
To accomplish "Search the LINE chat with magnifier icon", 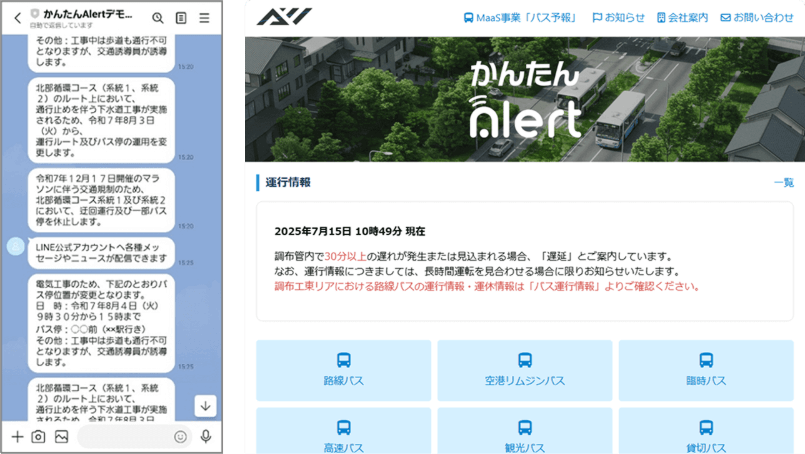I will [x=158, y=18].
